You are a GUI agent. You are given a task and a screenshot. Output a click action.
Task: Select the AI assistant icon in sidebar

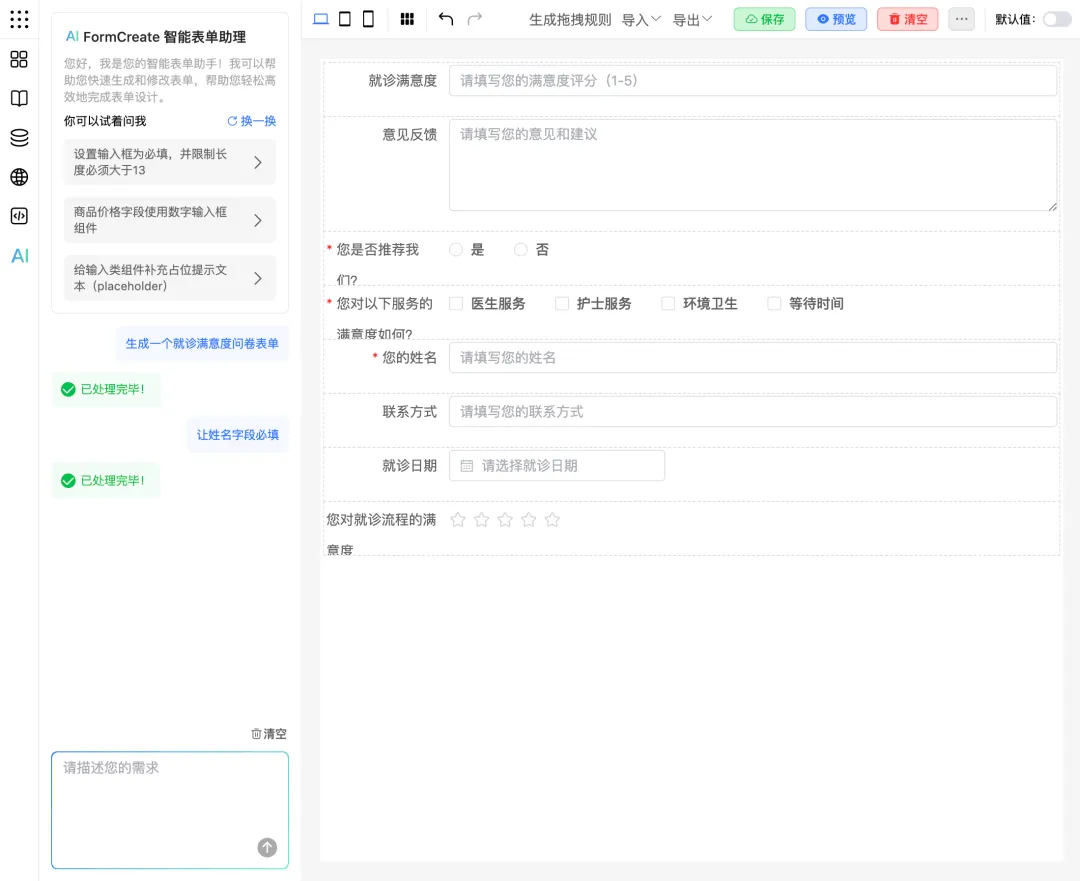click(x=19, y=256)
